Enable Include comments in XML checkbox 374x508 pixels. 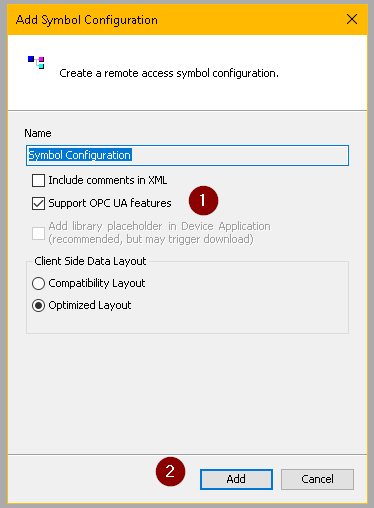pos(39,180)
